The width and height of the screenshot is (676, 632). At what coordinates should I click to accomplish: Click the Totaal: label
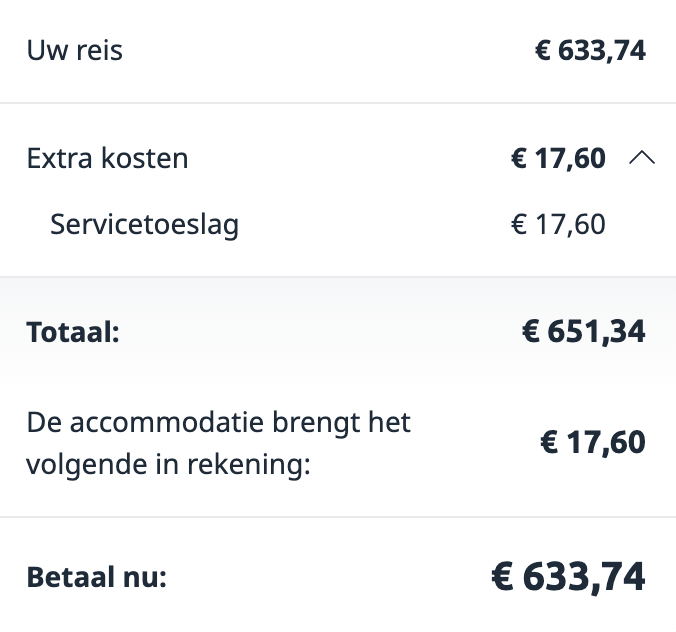pos(73,332)
